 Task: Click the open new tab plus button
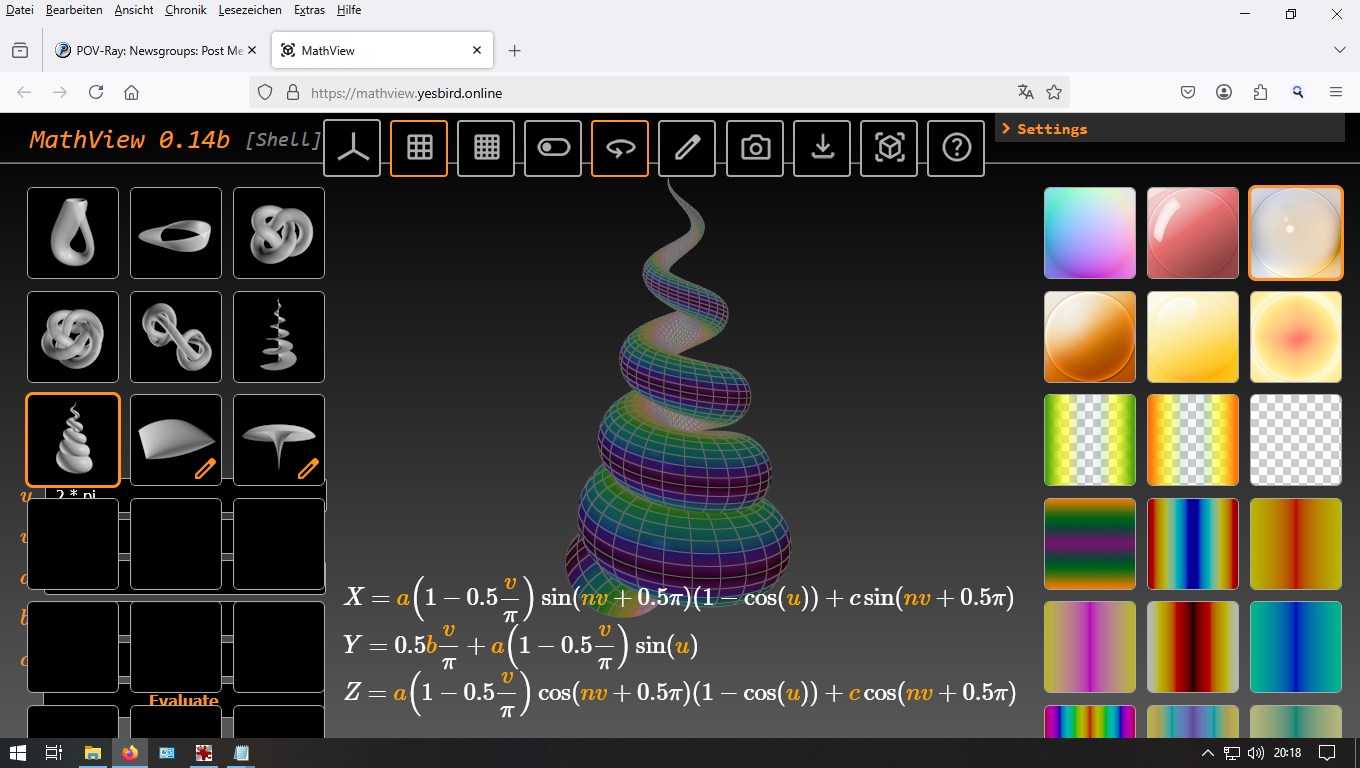coord(515,50)
